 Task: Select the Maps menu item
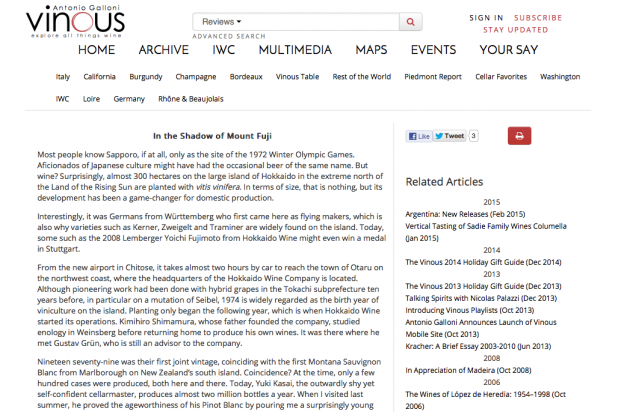coord(371,50)
